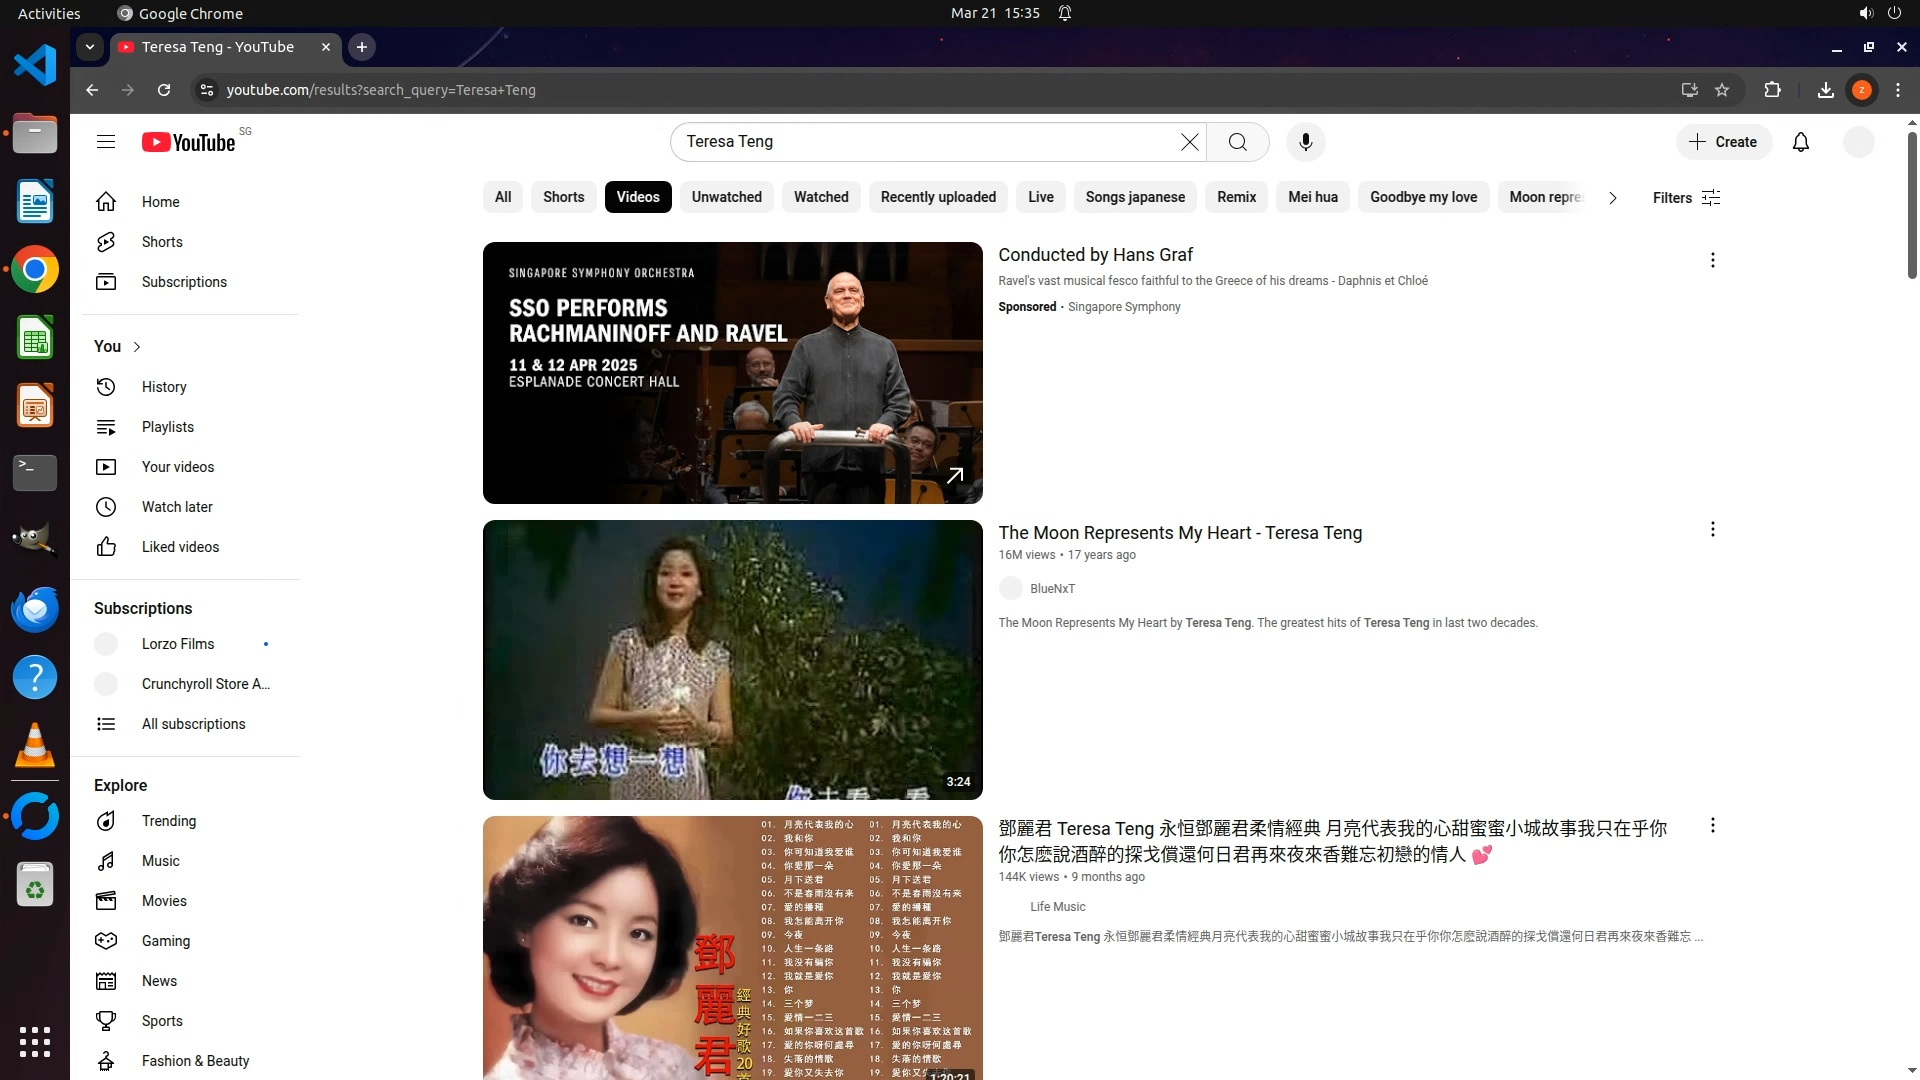Open options menu for Moon Represents video
Image resolution: width=1920 pixels, height=1080 pixels.
pyautogui.click(x=1712, y=529)
